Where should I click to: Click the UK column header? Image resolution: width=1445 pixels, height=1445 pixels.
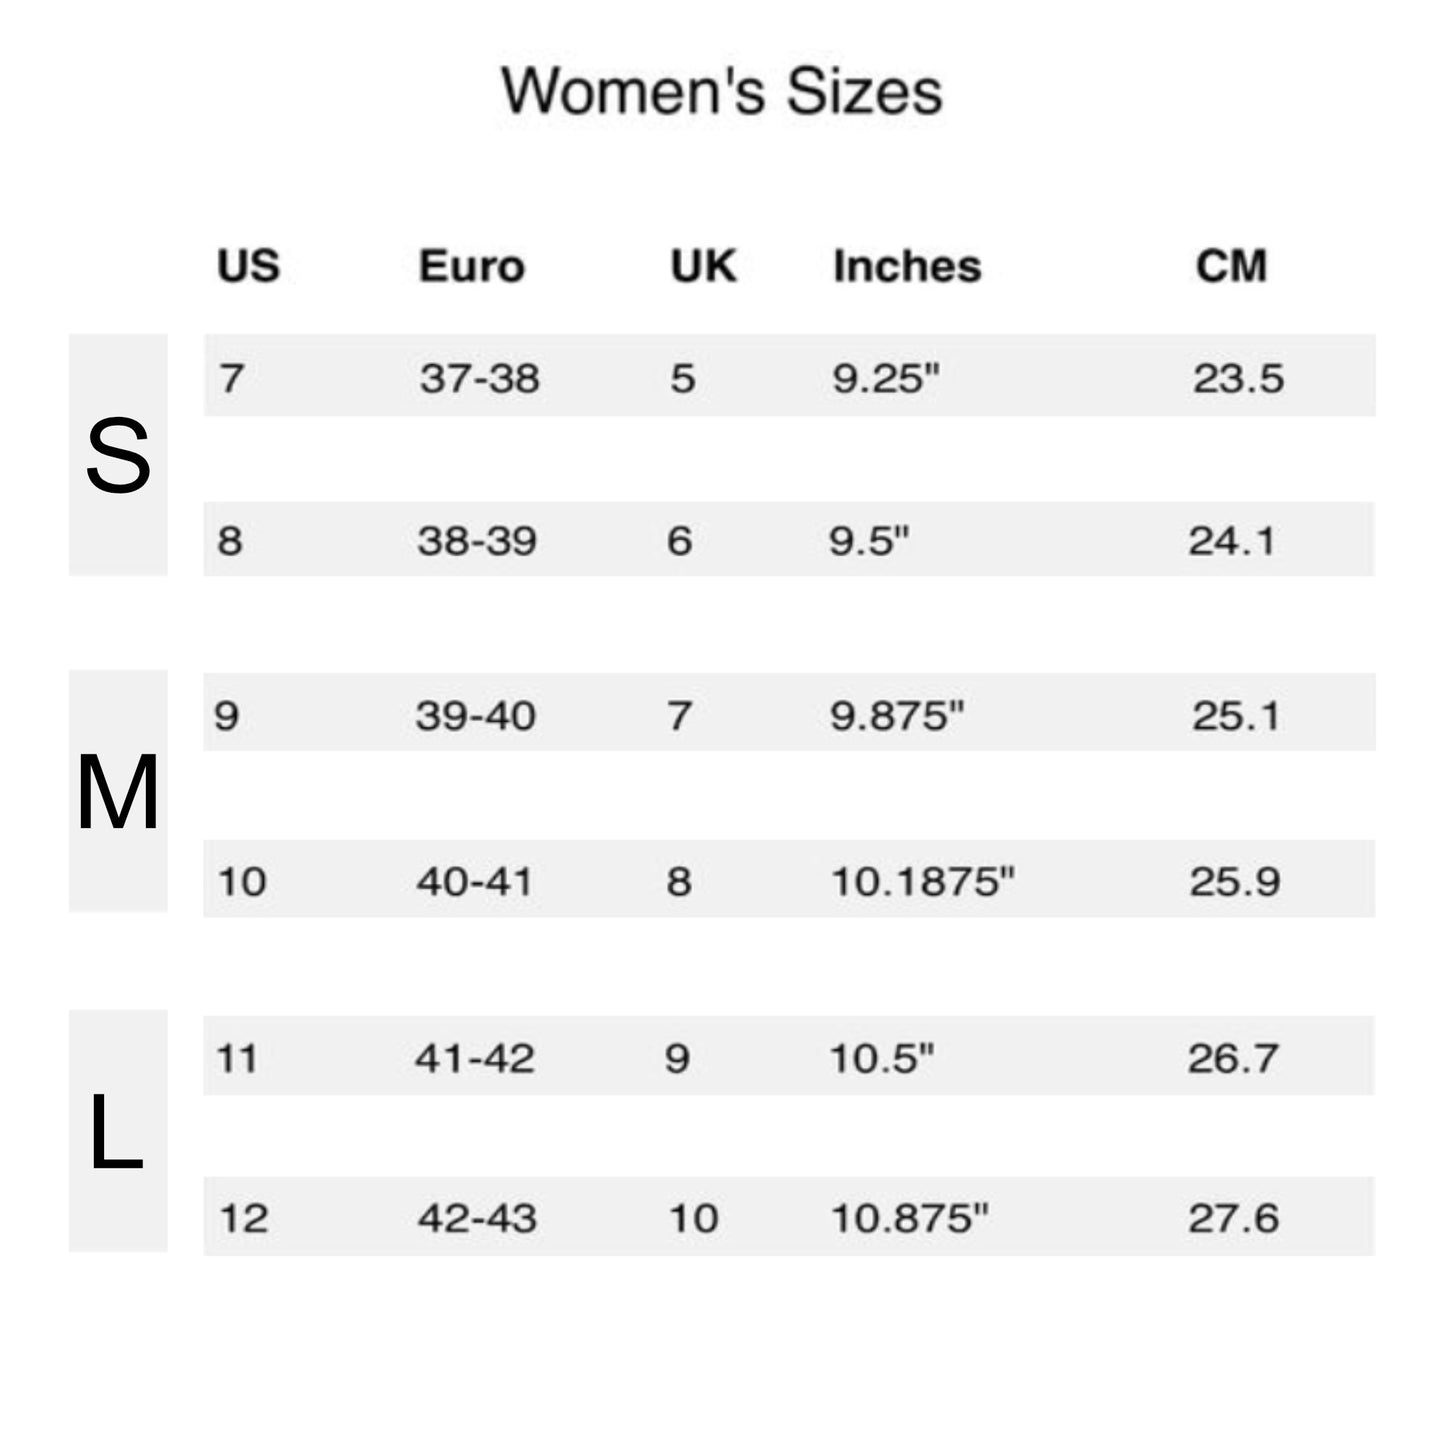click(703, 266)
